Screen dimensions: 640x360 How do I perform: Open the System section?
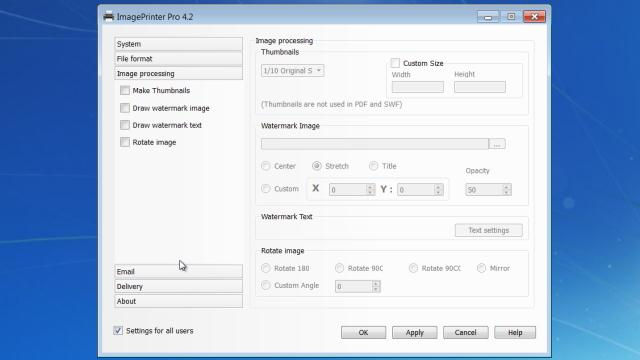click(178, 44)
